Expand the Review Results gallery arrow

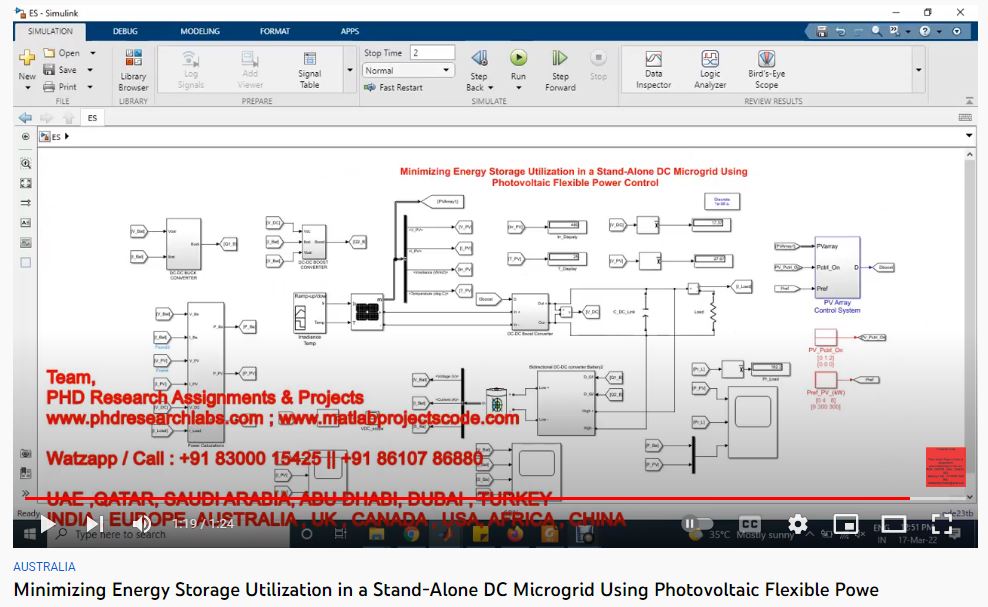(x=918, y=70)
